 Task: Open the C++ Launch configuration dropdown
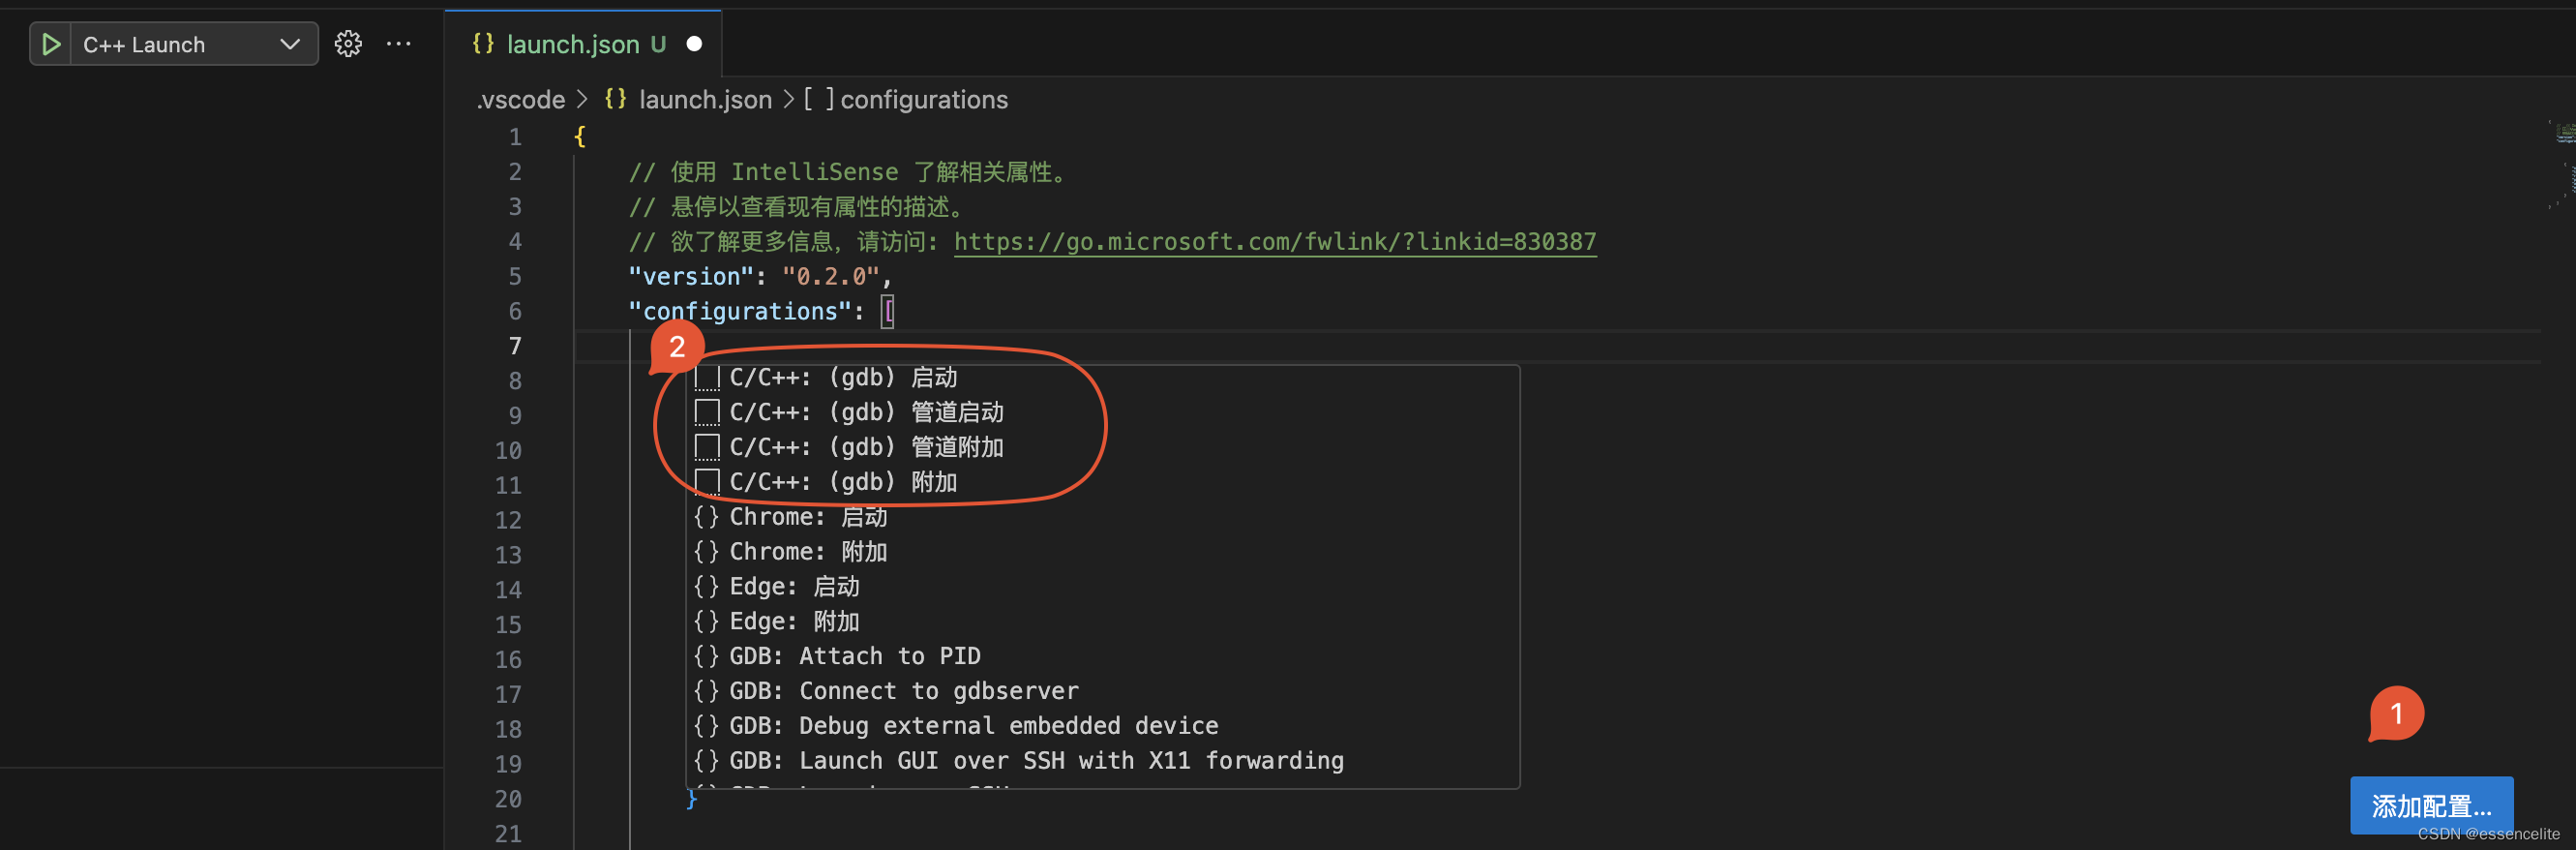click(x=290, y=44)
